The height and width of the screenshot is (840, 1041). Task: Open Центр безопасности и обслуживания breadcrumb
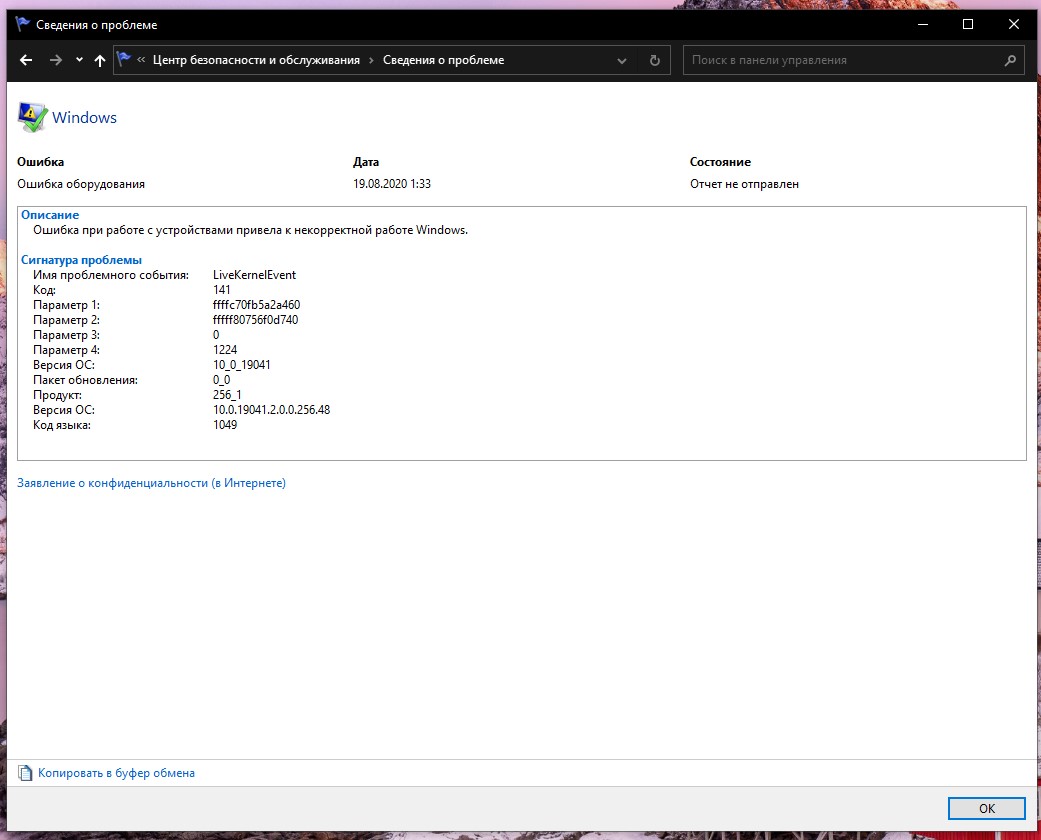(256, 60)
